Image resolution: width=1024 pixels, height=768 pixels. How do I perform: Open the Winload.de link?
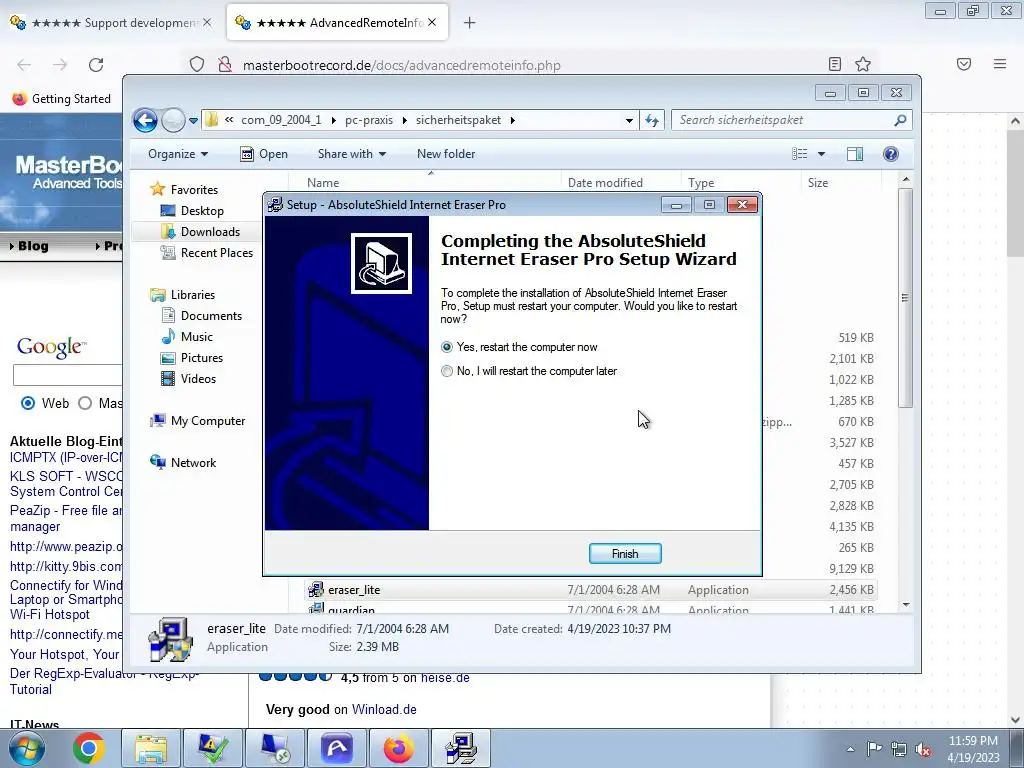[x=384, y=709]
